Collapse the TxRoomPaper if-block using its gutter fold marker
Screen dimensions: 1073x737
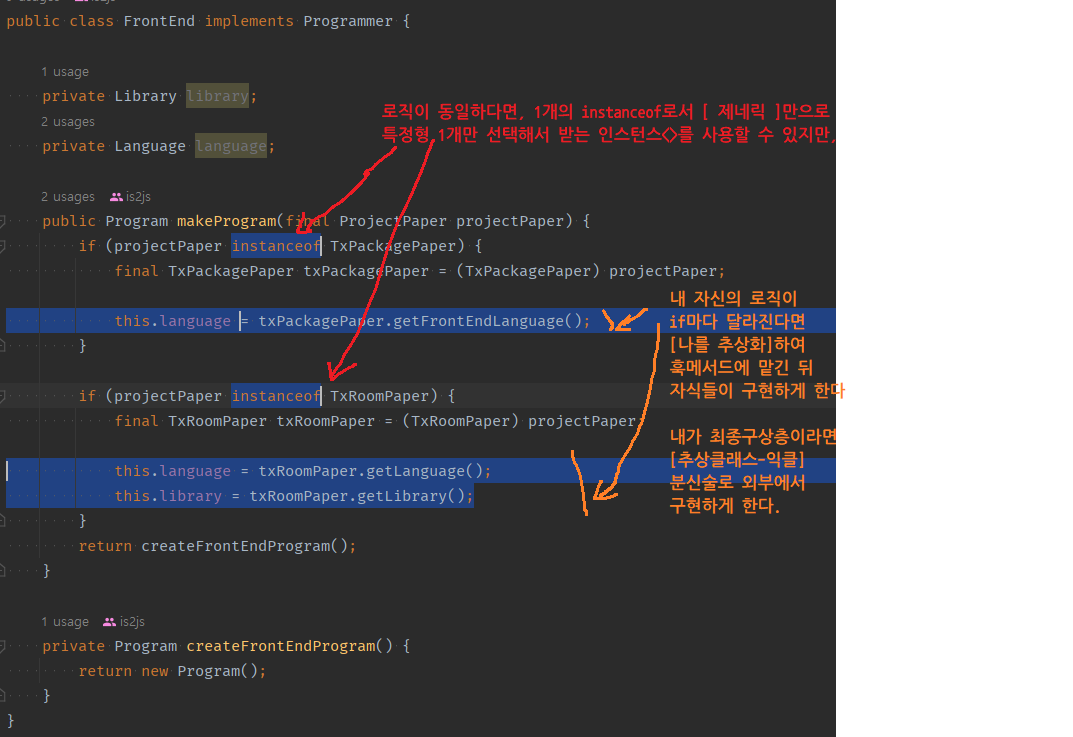click(3, 396)
